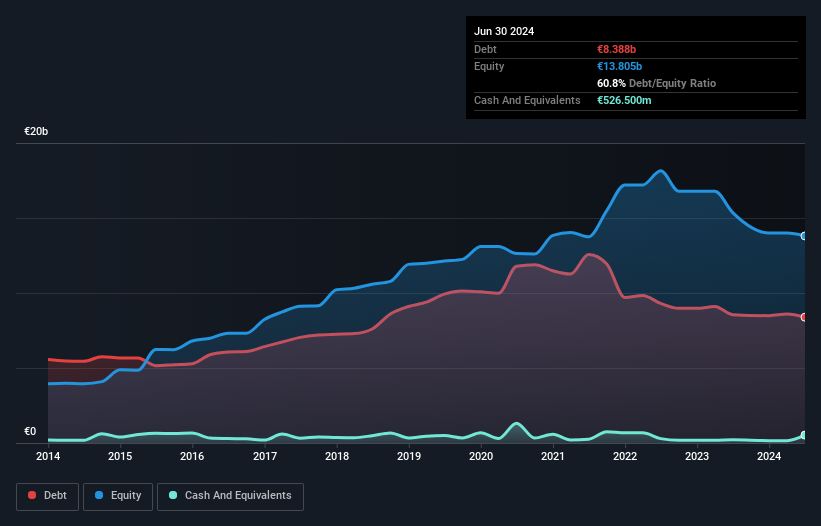Viewport: 821px width, 526px height.
Task: Click the teal Cash legend dot
Action: [173, 495]
